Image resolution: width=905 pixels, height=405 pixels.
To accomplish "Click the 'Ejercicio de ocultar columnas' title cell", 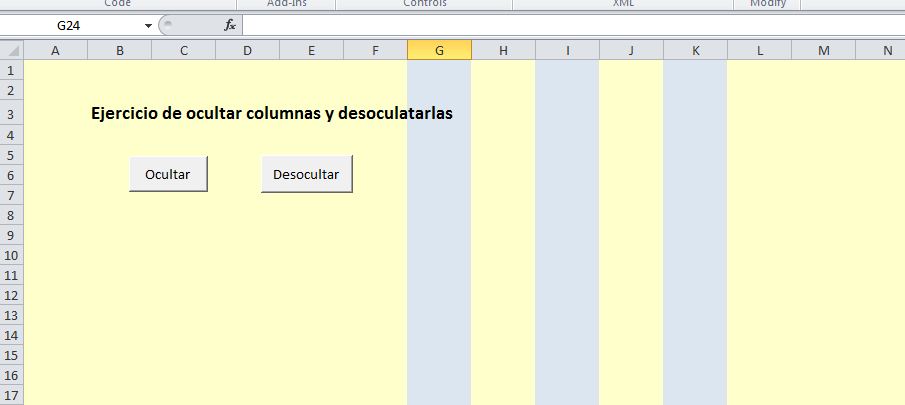I will (x=271, y=114).
